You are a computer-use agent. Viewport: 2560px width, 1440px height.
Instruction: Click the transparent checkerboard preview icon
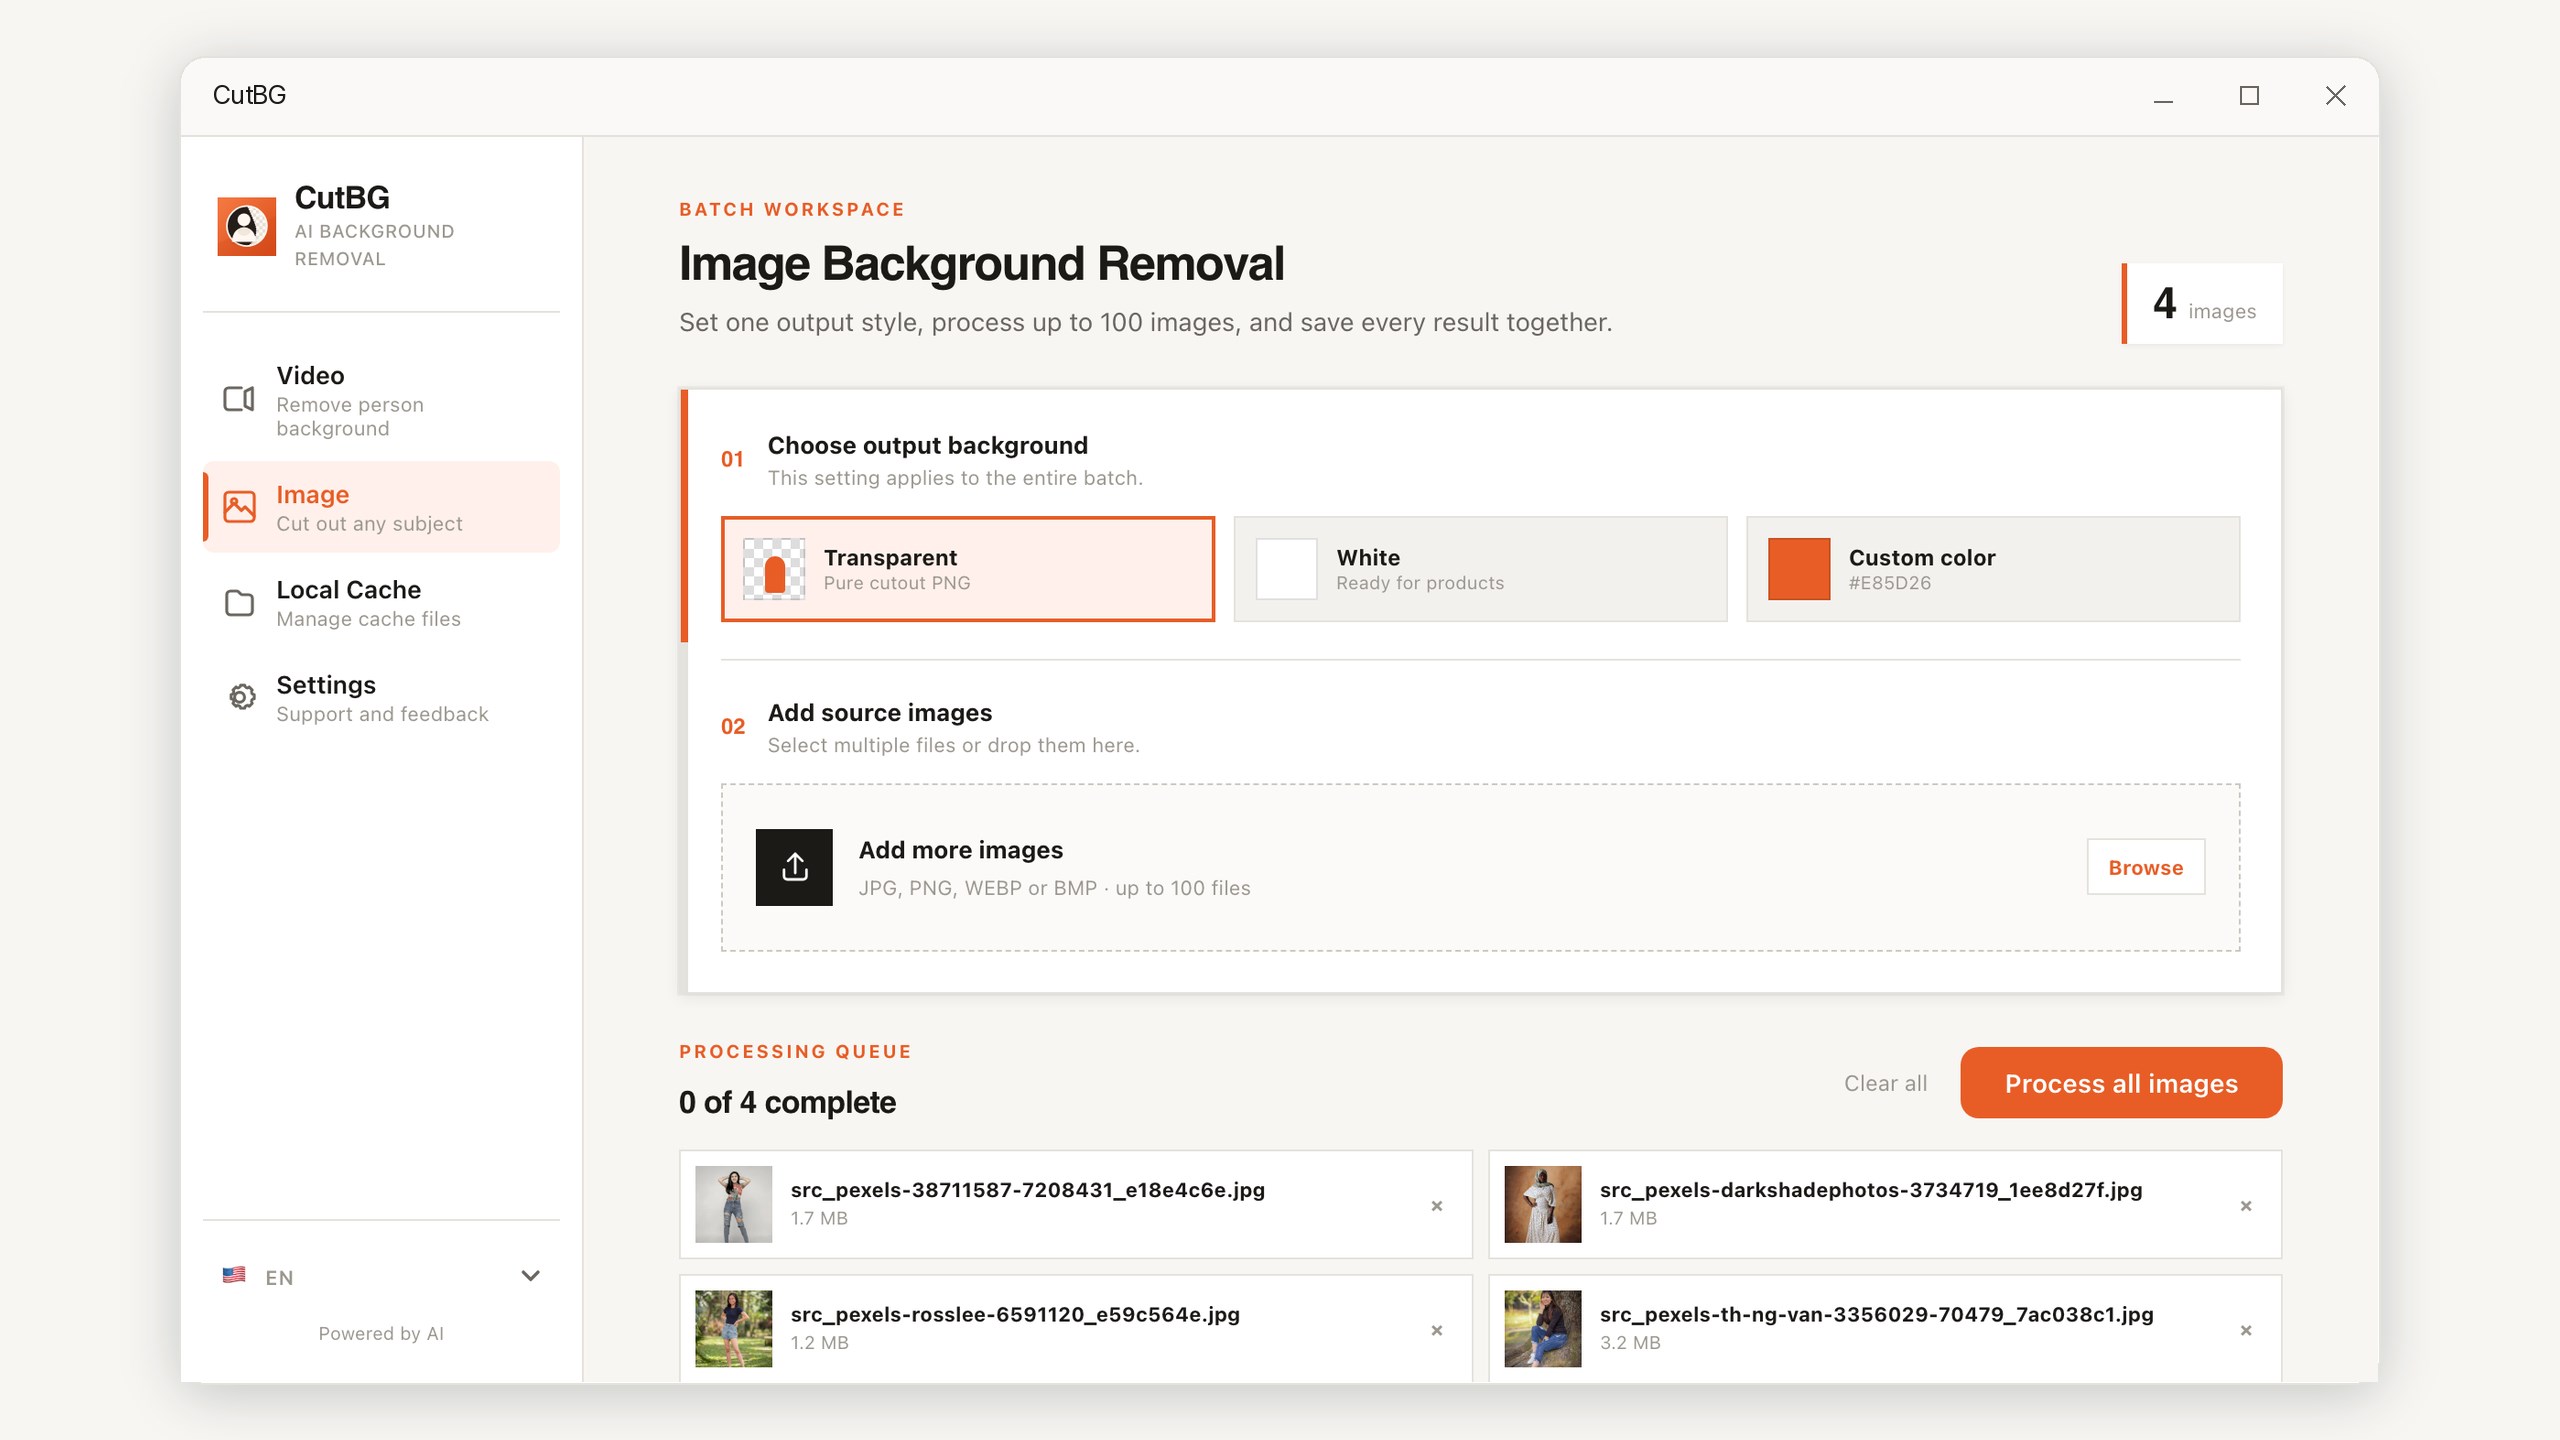click(774, 569)
